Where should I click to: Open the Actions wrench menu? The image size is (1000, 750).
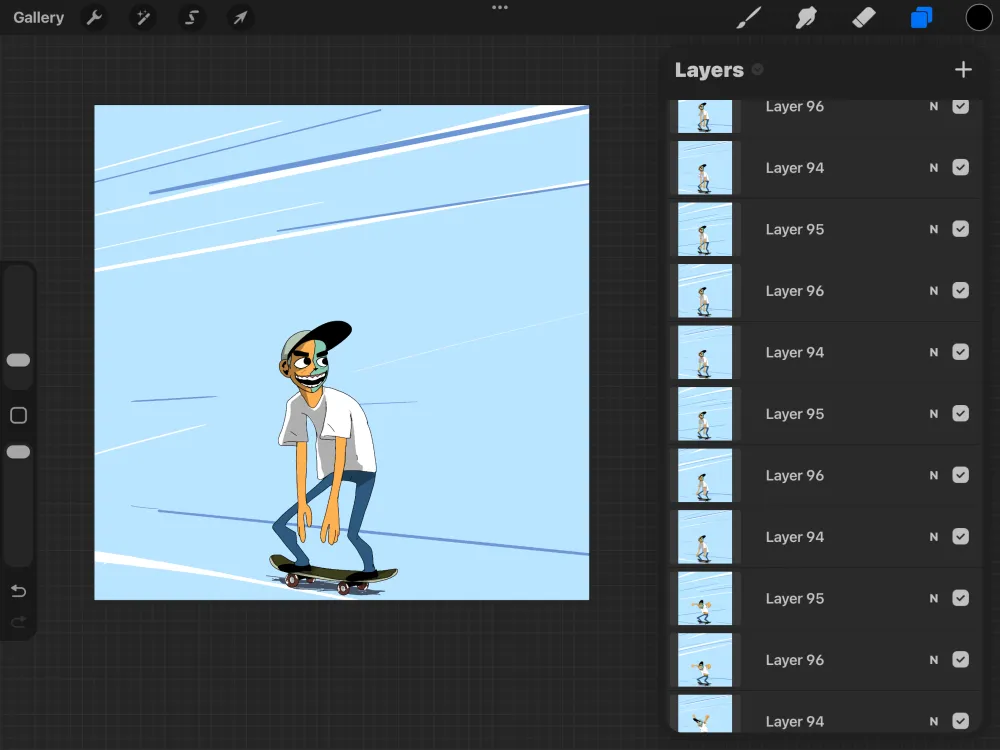click(94, 18)
